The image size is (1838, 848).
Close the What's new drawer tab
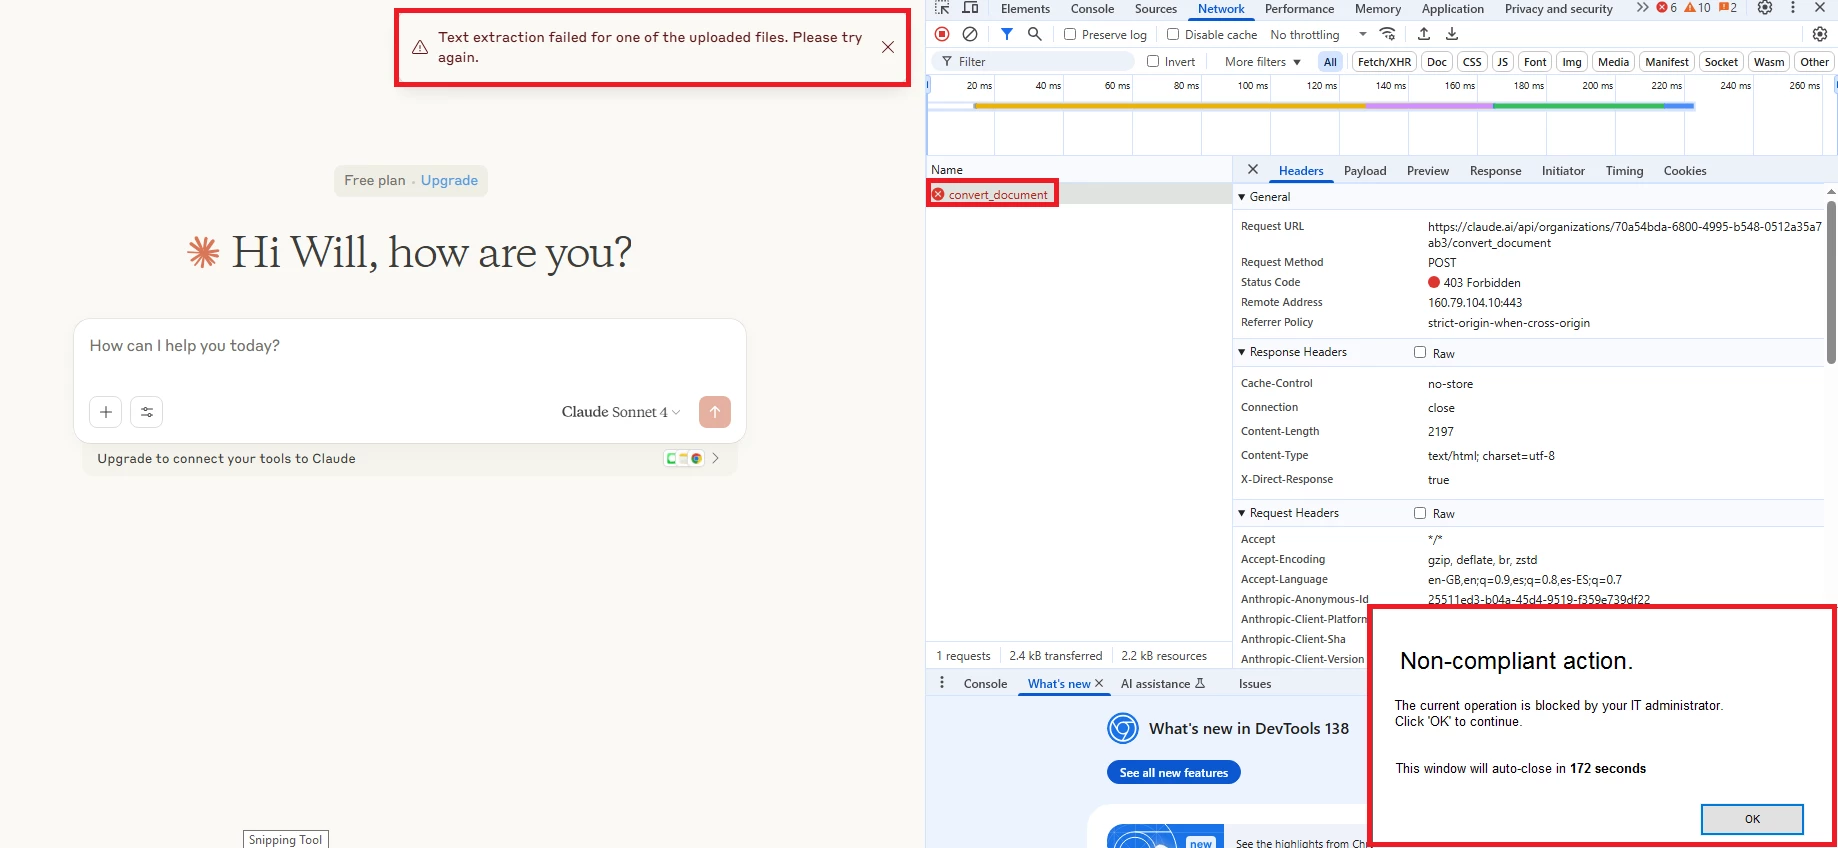tap(1099, 684)
